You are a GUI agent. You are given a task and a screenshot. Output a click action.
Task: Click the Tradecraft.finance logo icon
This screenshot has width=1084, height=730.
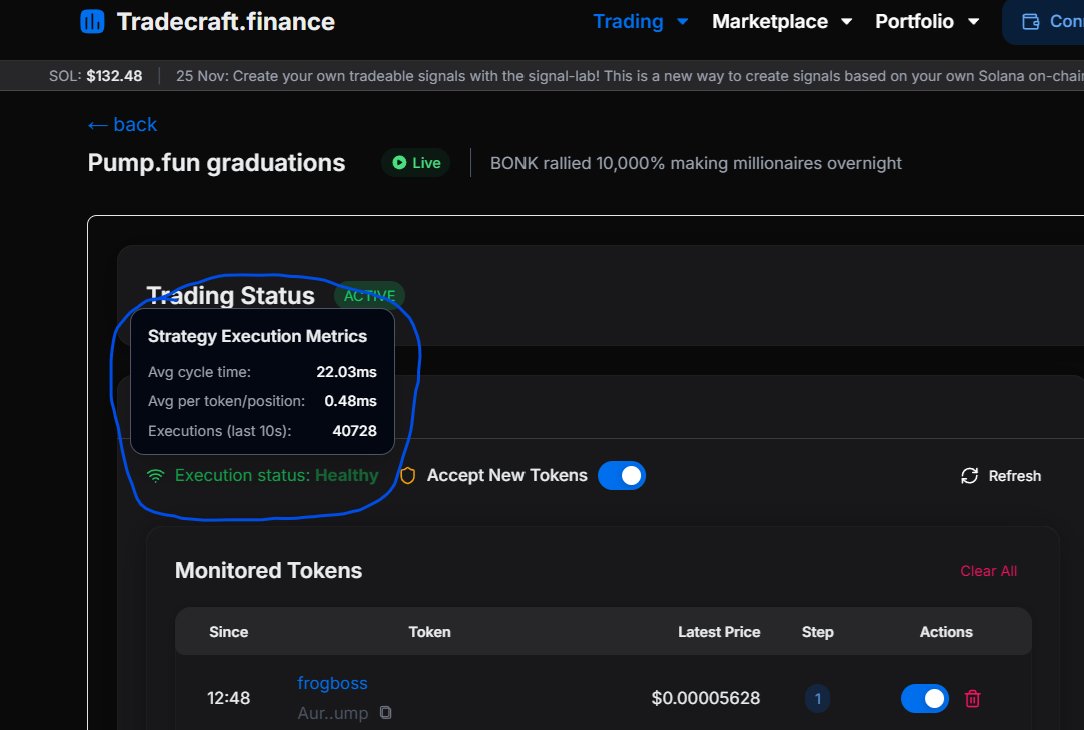click(x=92, y=21)
